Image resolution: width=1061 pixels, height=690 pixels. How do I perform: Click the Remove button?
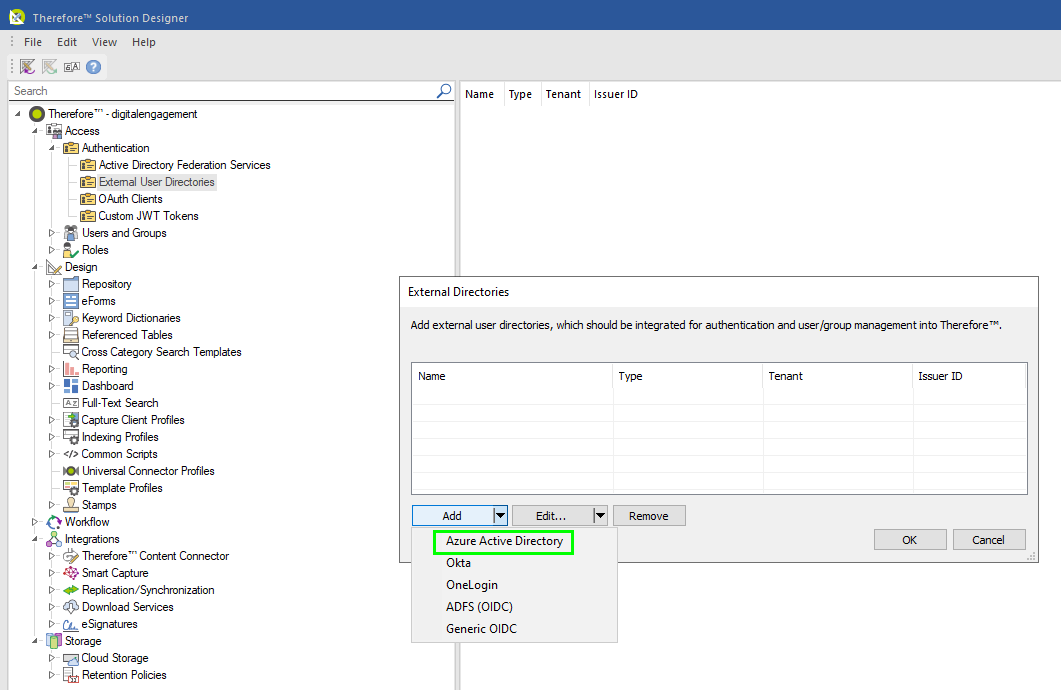pos(649,515)
